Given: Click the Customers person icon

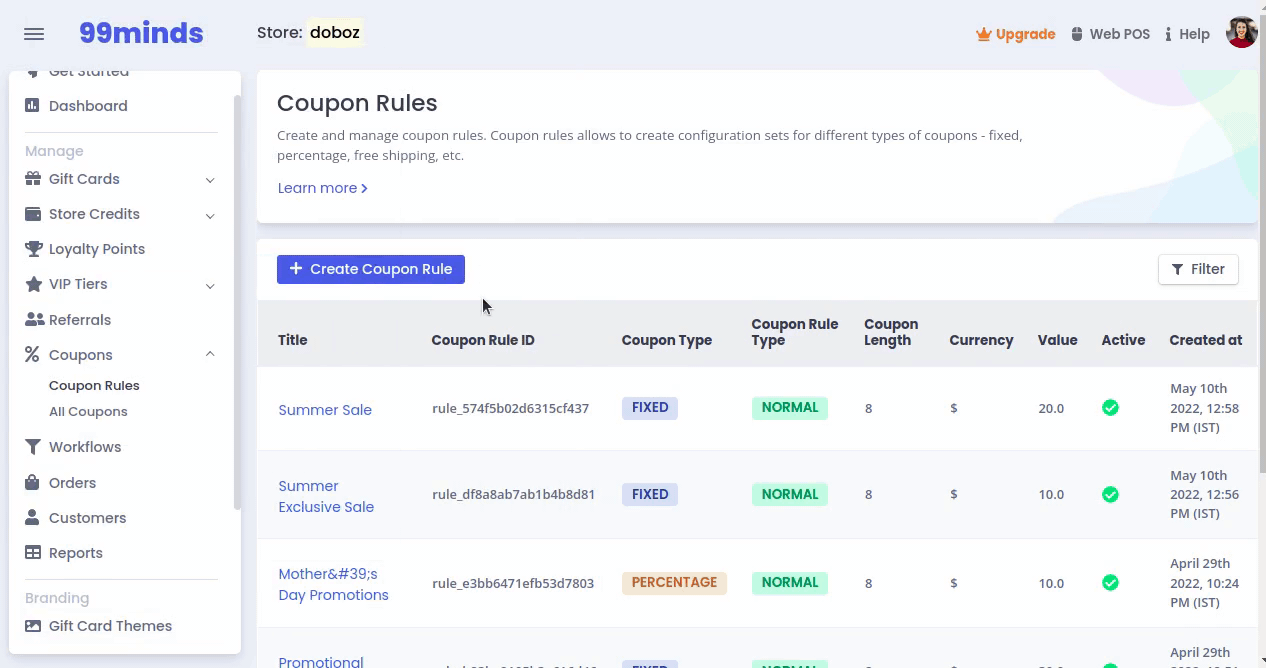Looking at the screenshot, I should [x=33, y=518].
